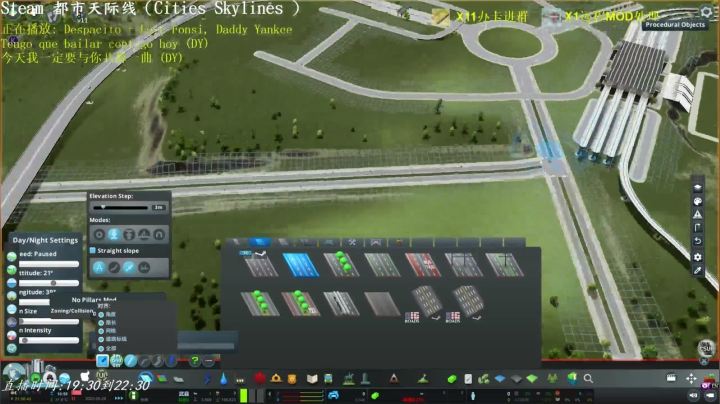Click the warning triangle icon on right sidebar
The width and height of the screenshot is (720, 404).
[x=698, y=214]
